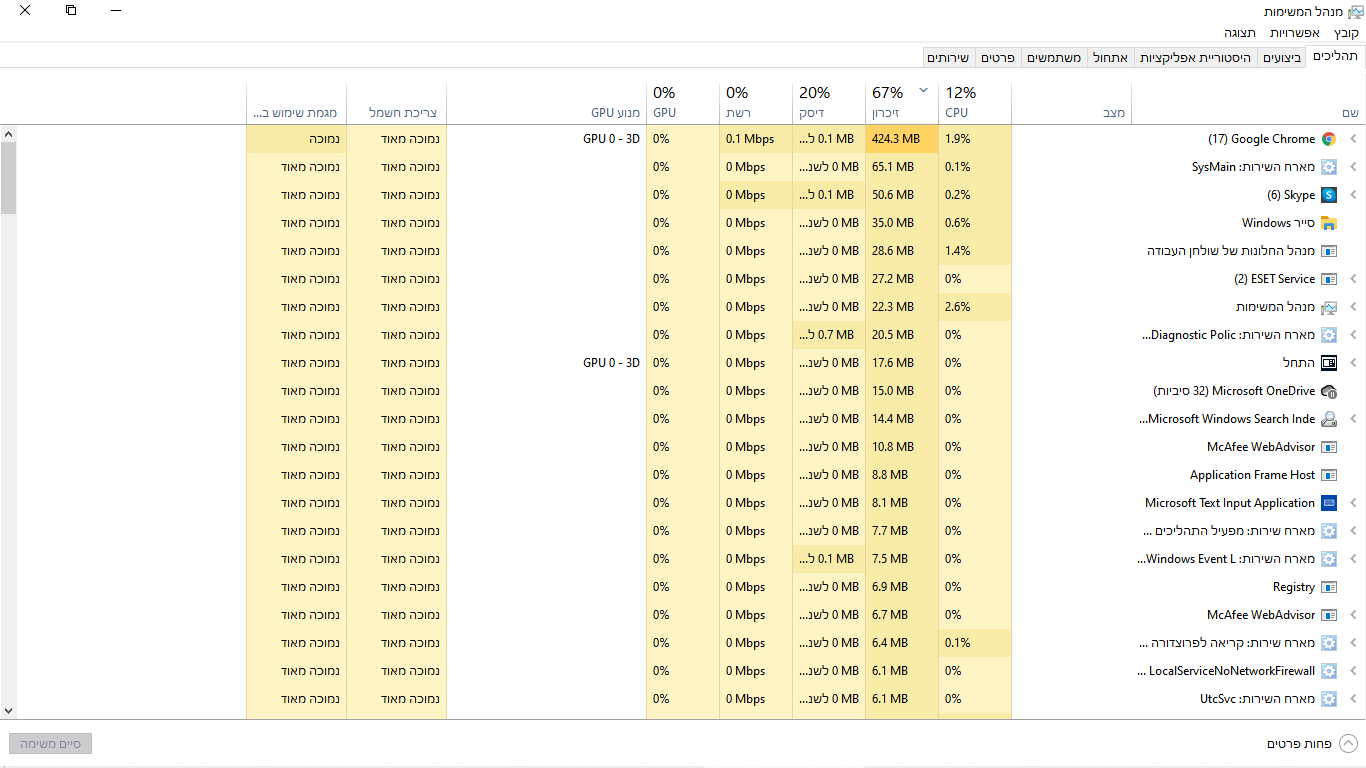
Task: Click Task Manager title bar icon
Action: (1355, 11)
